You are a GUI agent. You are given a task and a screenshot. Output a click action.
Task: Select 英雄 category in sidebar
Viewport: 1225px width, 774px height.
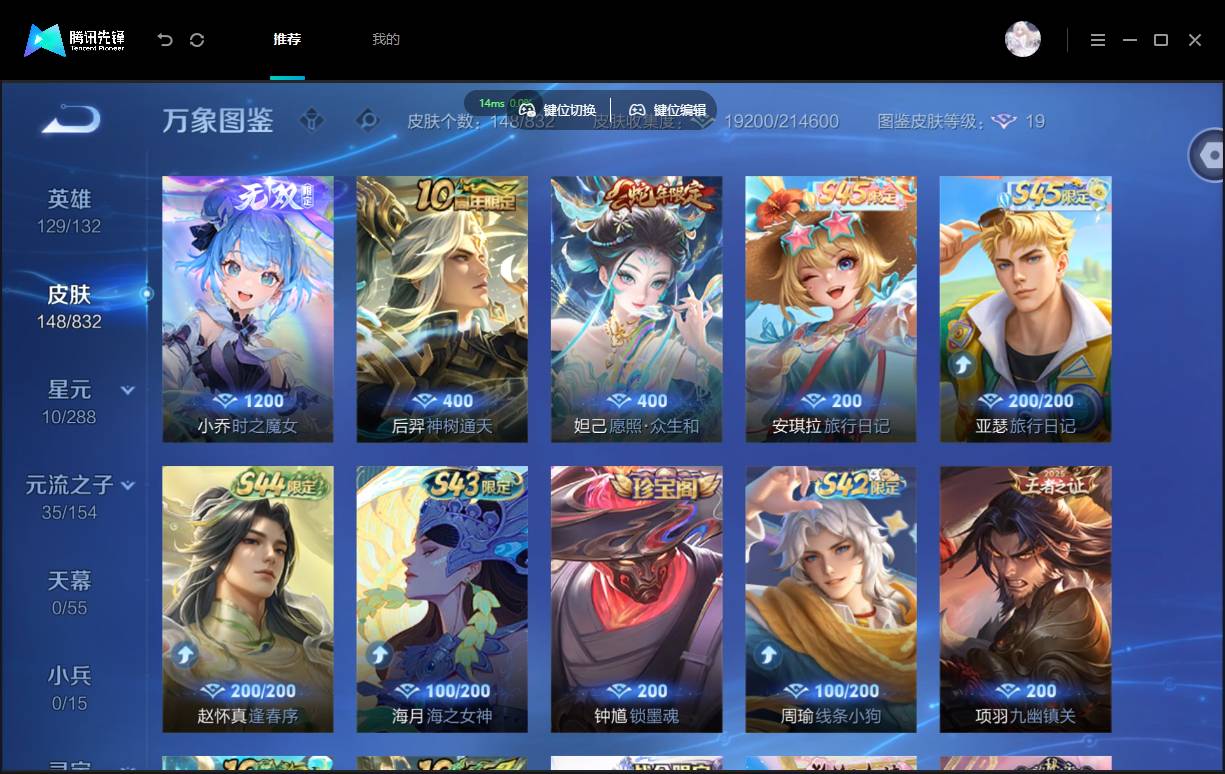69,210
